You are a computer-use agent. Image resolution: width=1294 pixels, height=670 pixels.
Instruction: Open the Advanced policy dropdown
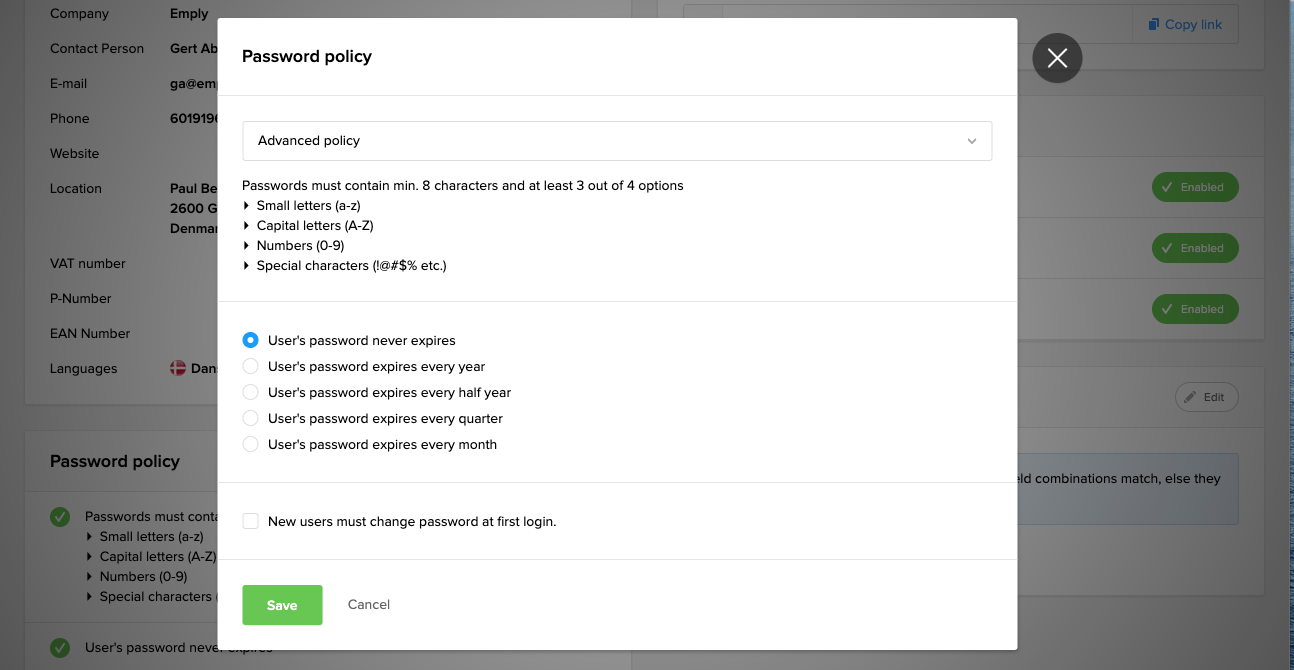click(616, 141)
